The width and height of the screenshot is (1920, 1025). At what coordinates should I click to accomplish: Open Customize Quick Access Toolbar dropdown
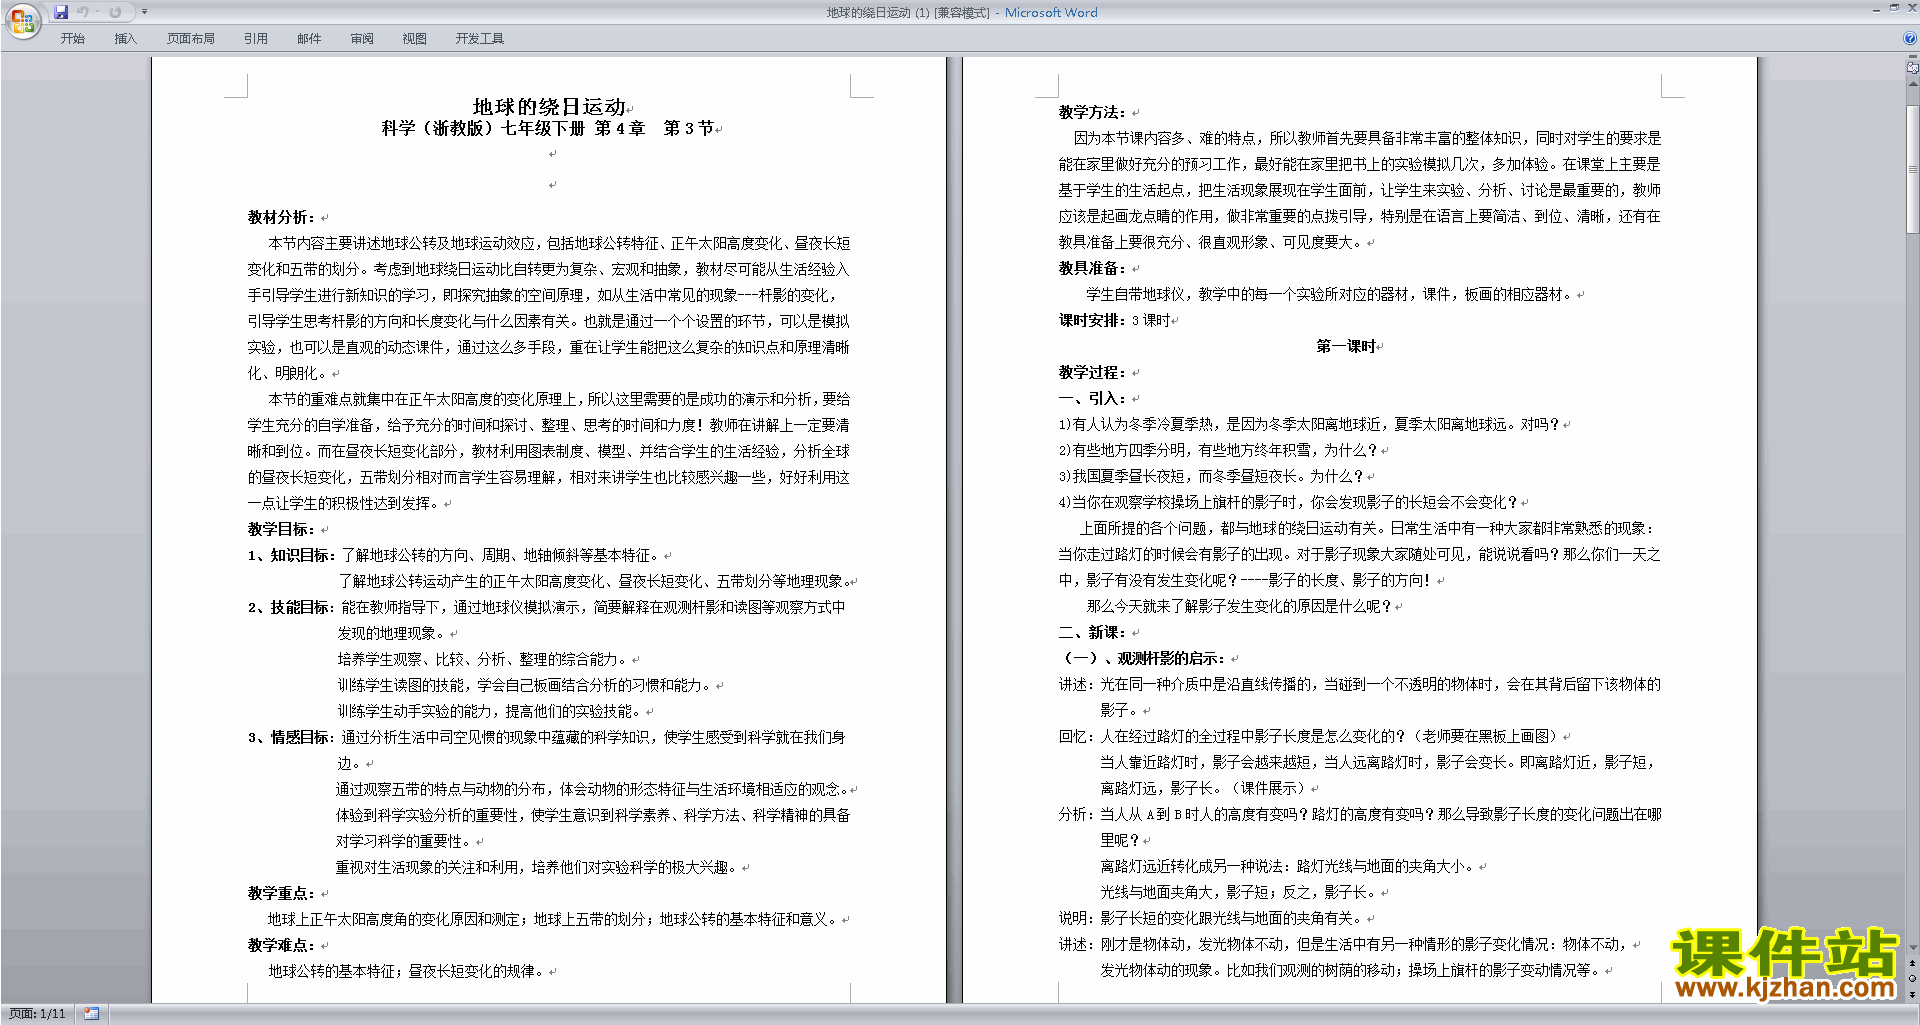144,12
